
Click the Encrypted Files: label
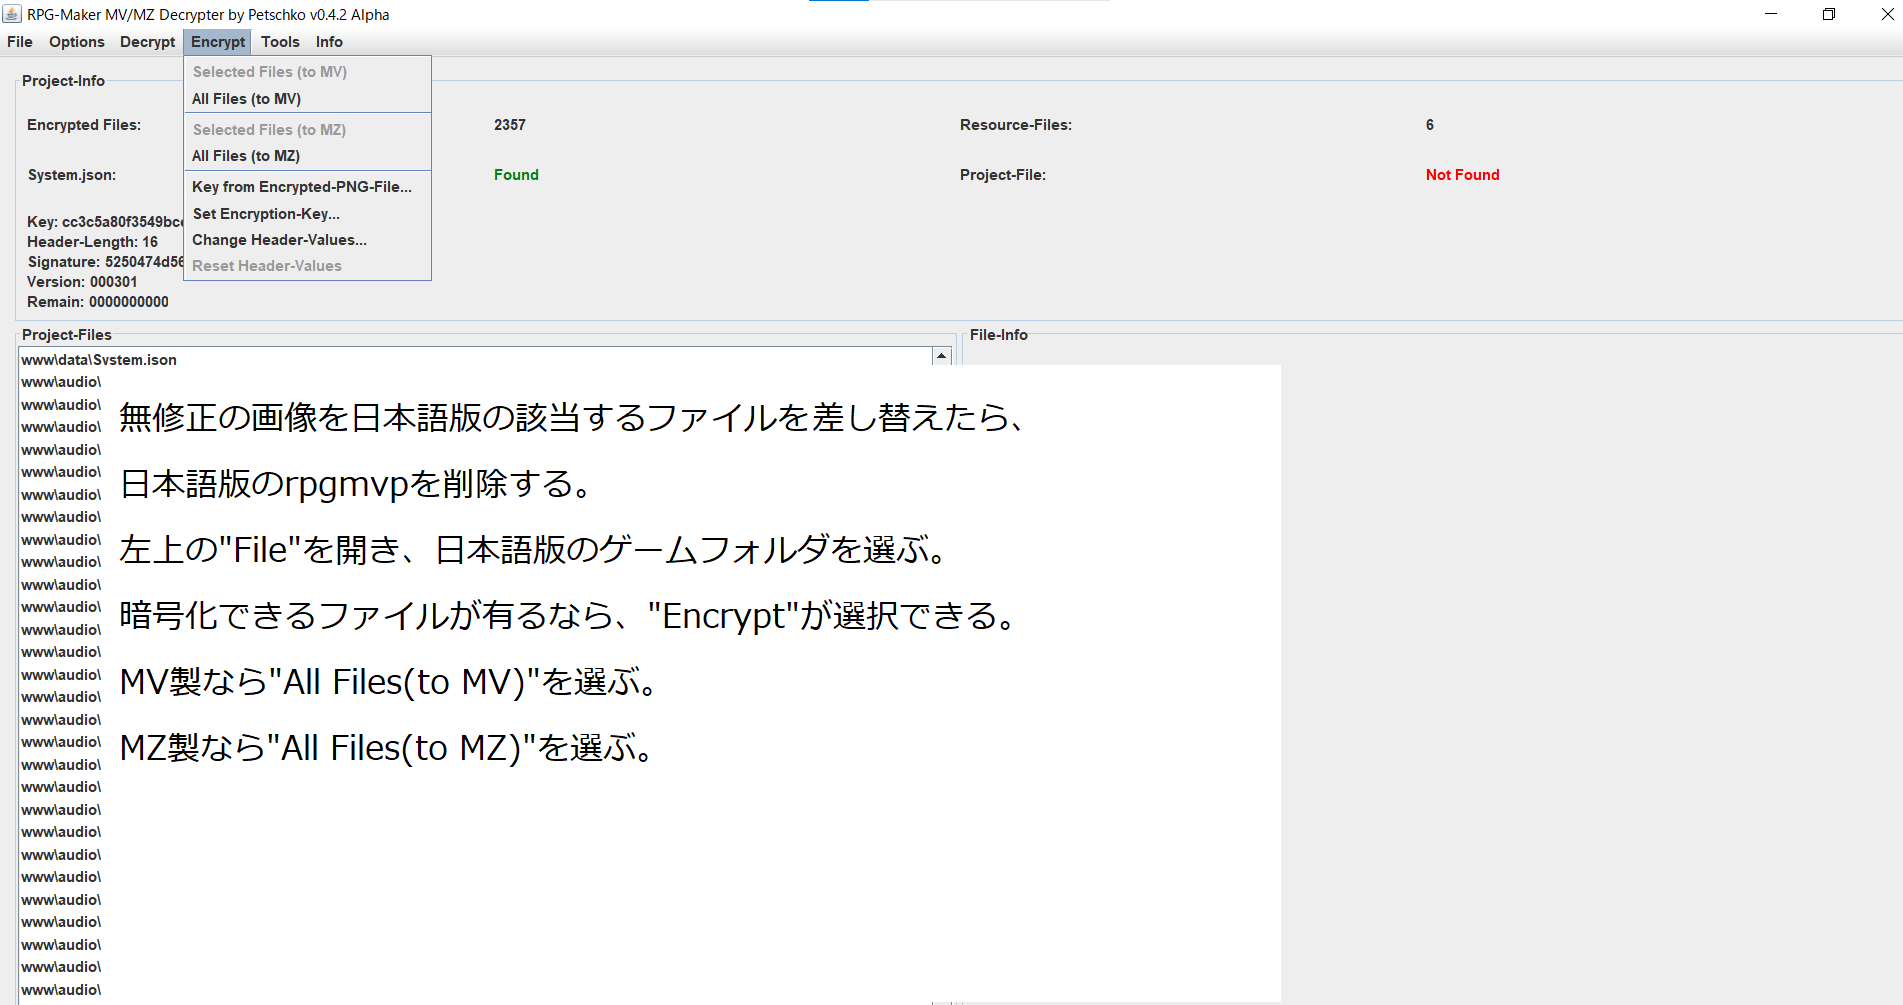[x=84, y=125]
